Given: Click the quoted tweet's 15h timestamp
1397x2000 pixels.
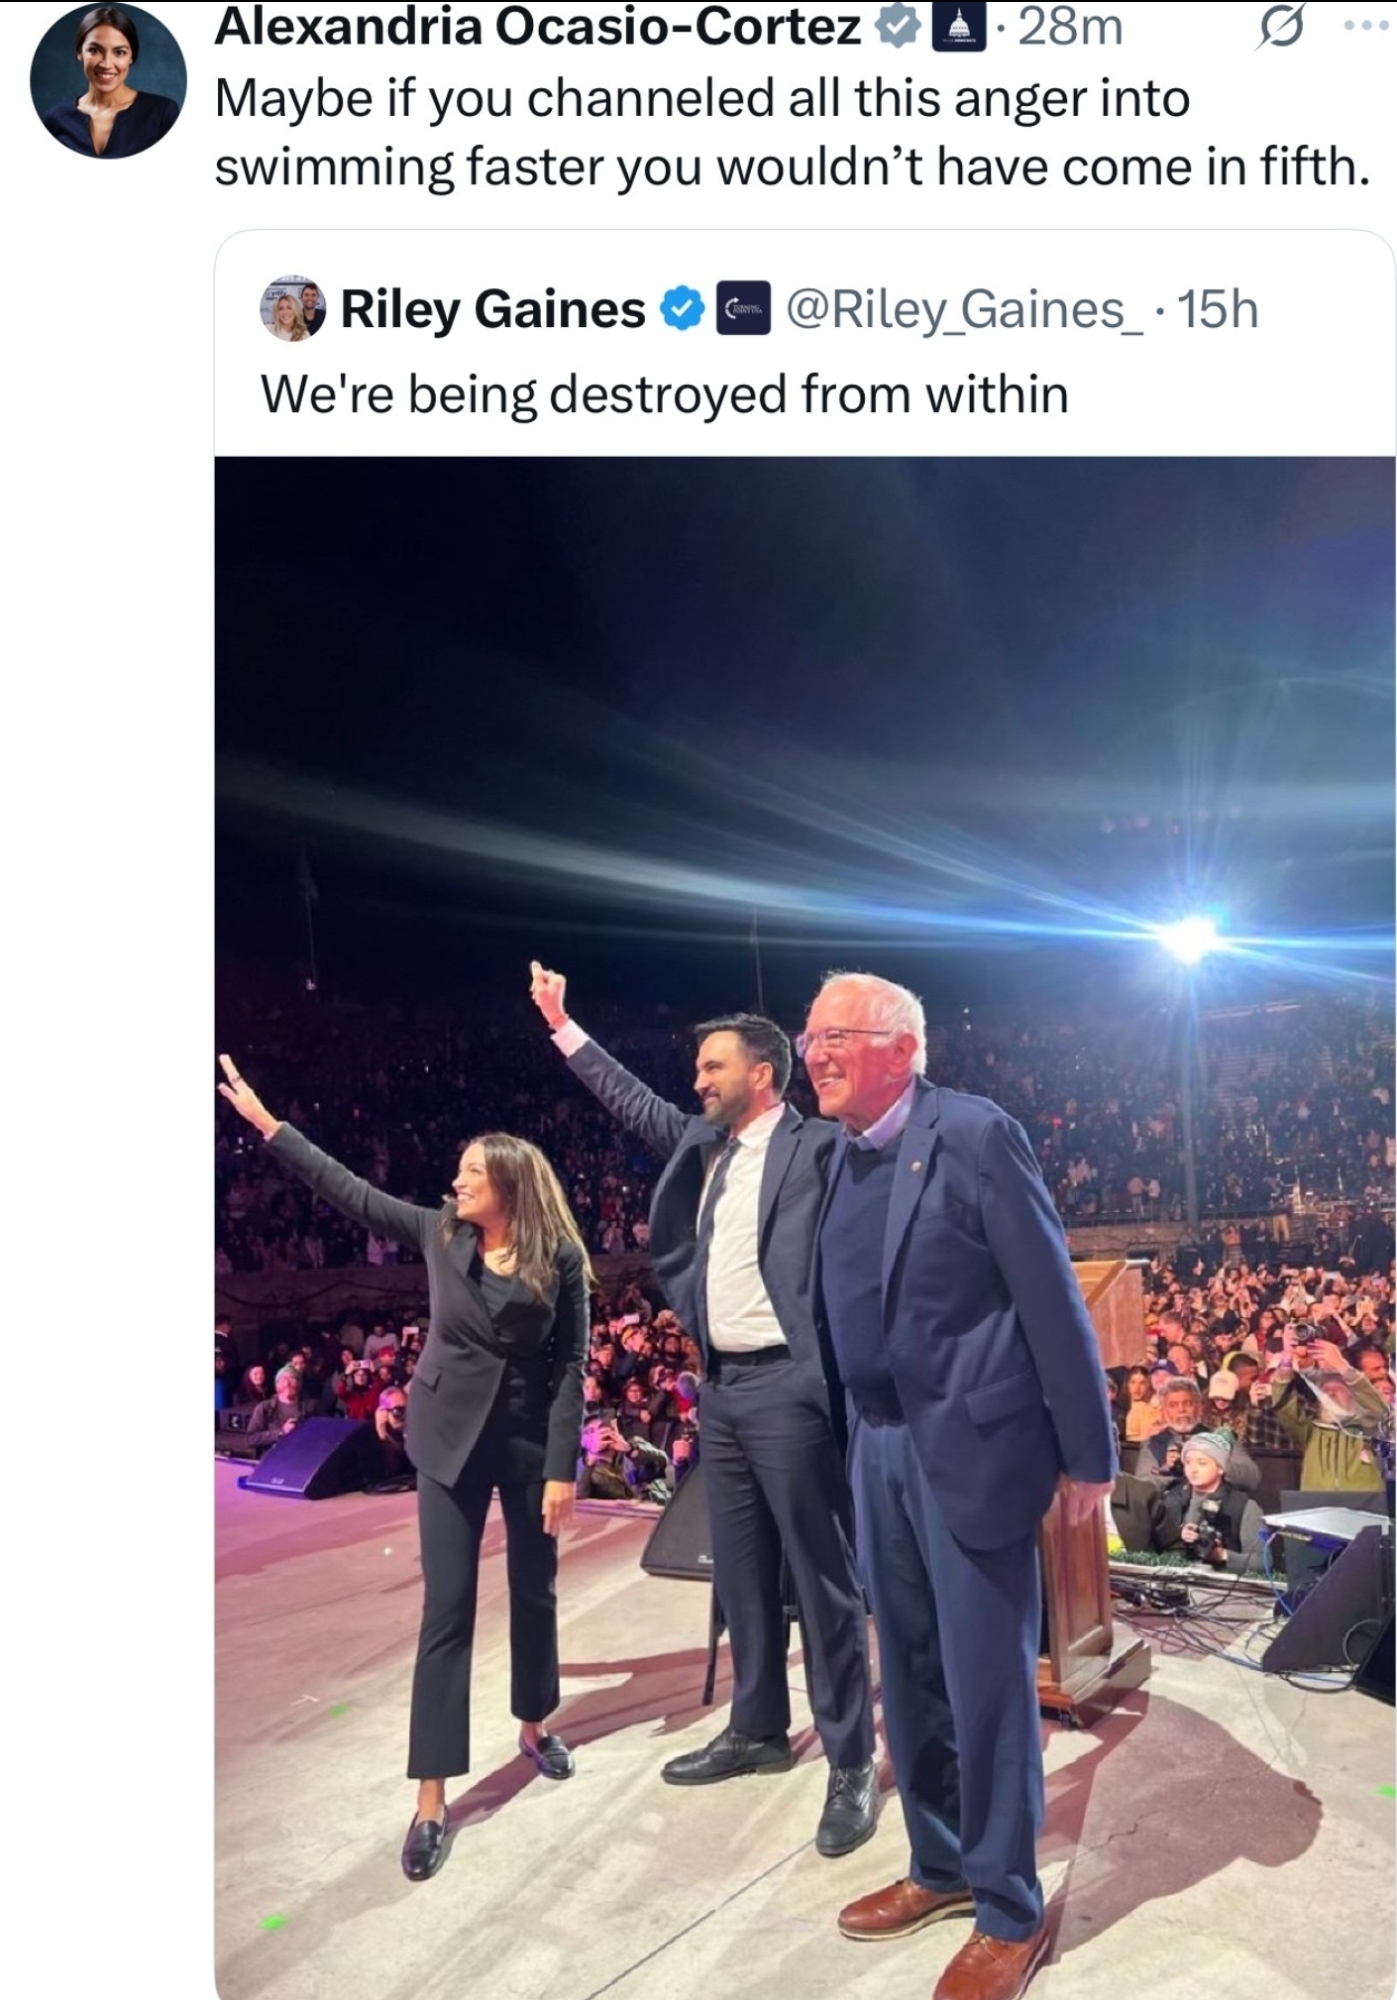Looking at the screenshot, I should 1218,310.
